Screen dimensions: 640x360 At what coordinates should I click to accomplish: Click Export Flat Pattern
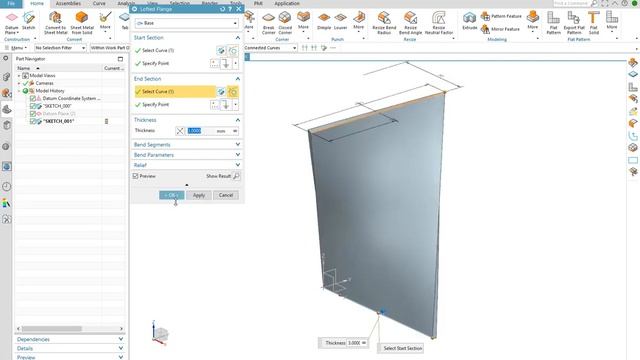(574, 23)
